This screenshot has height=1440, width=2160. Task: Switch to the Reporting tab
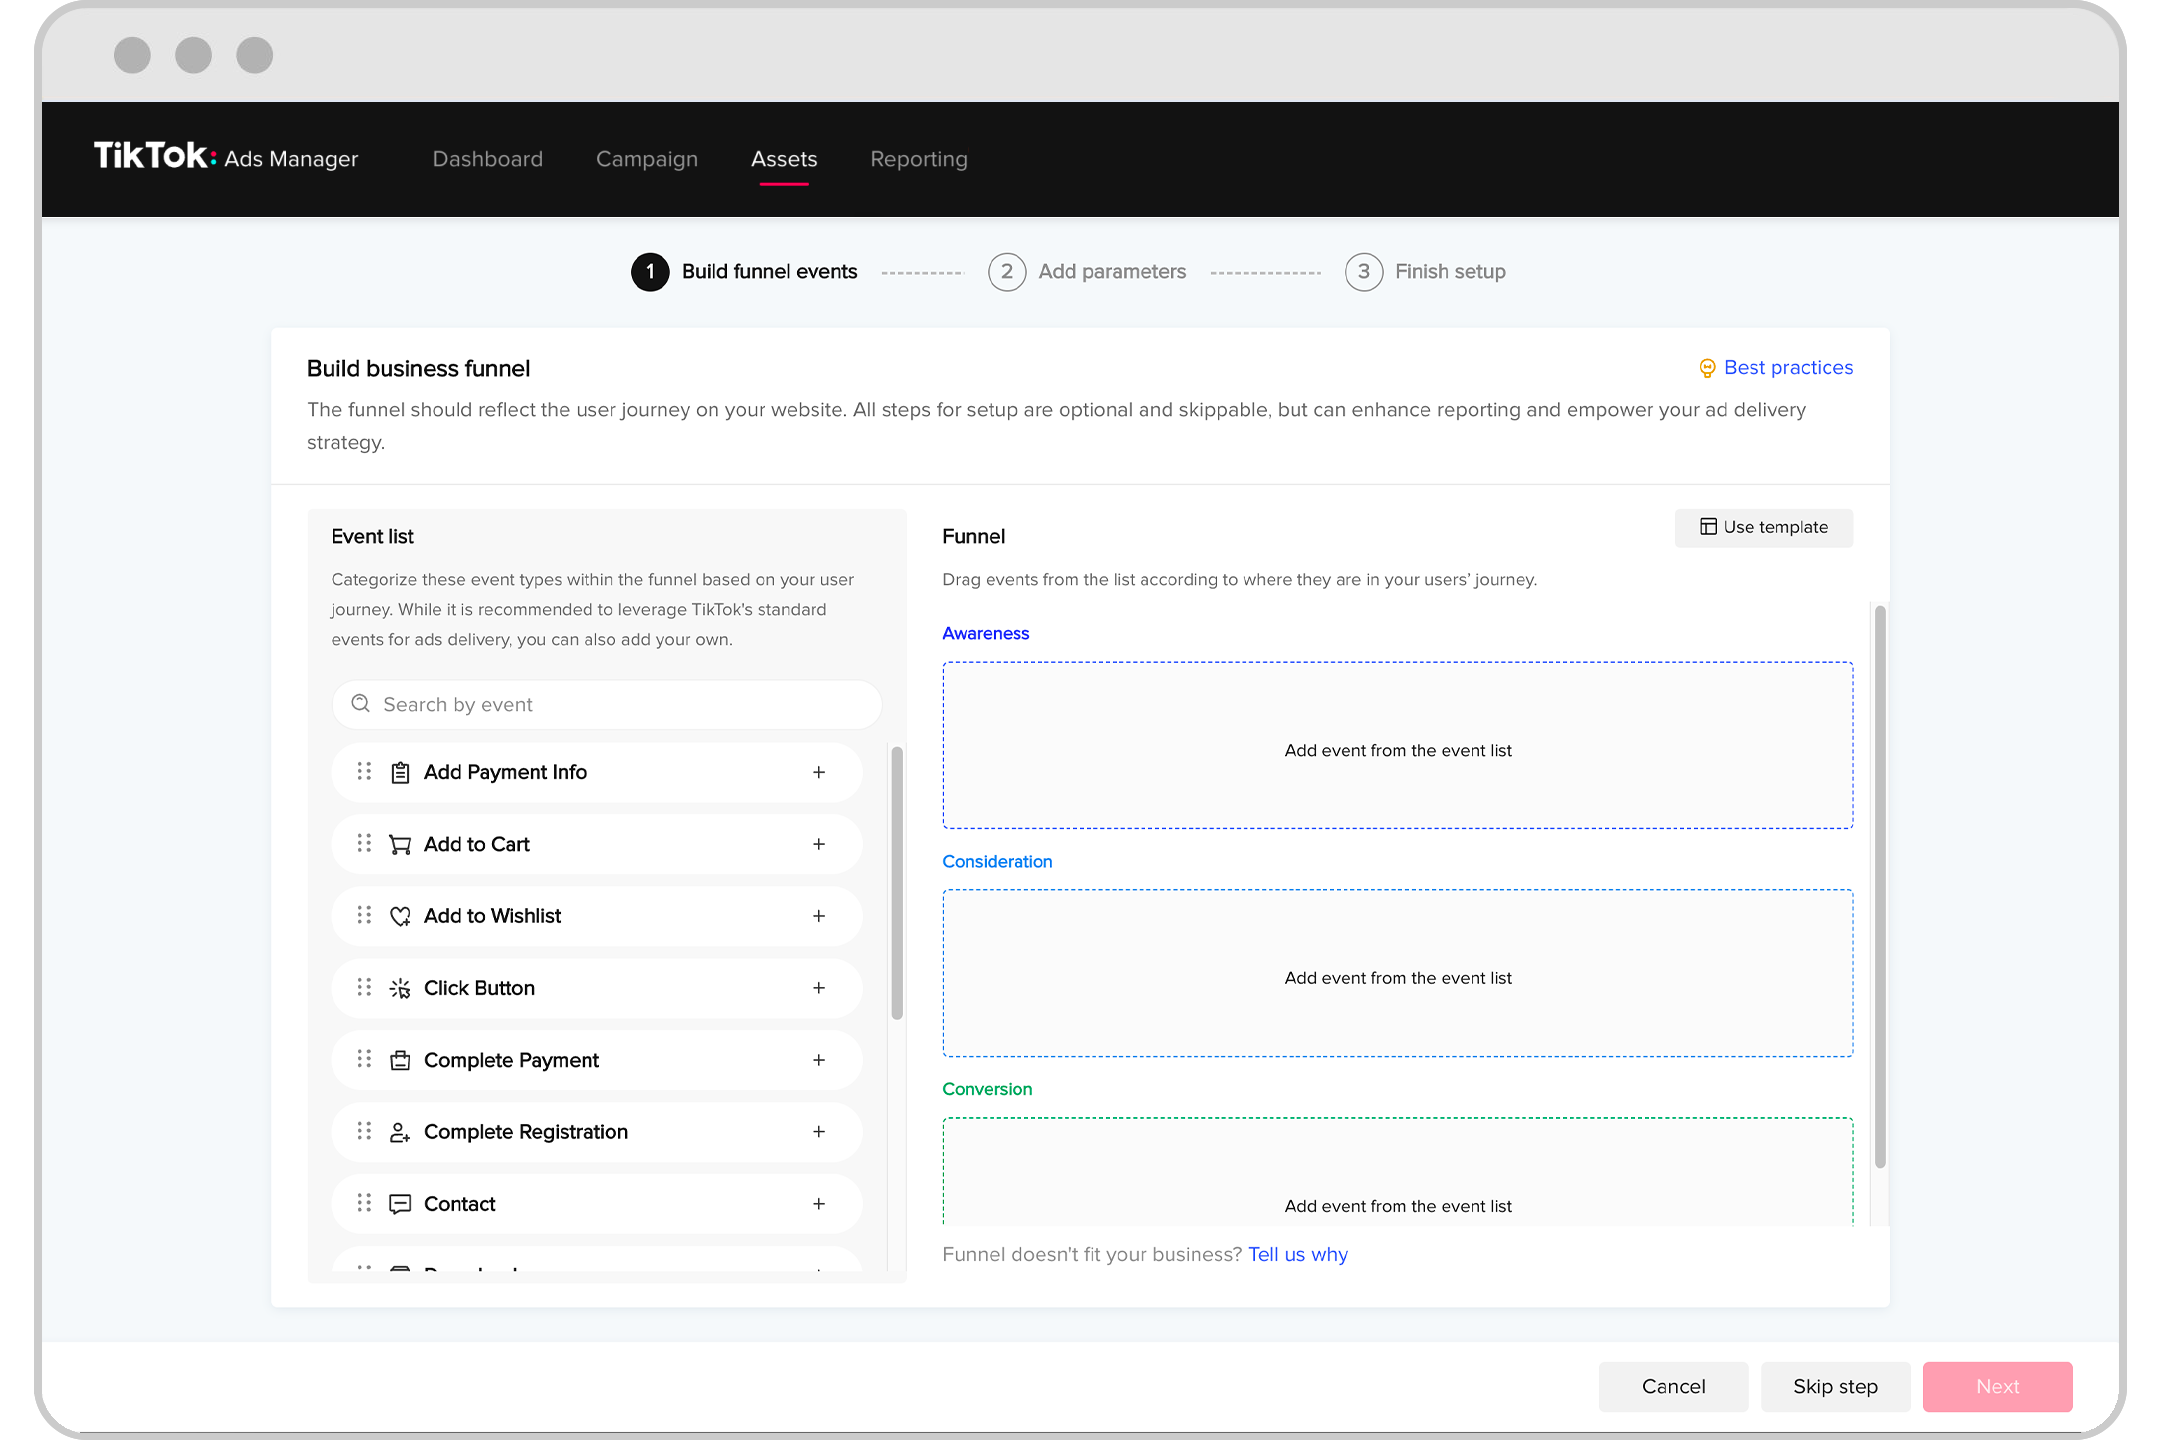pos(918,159)
